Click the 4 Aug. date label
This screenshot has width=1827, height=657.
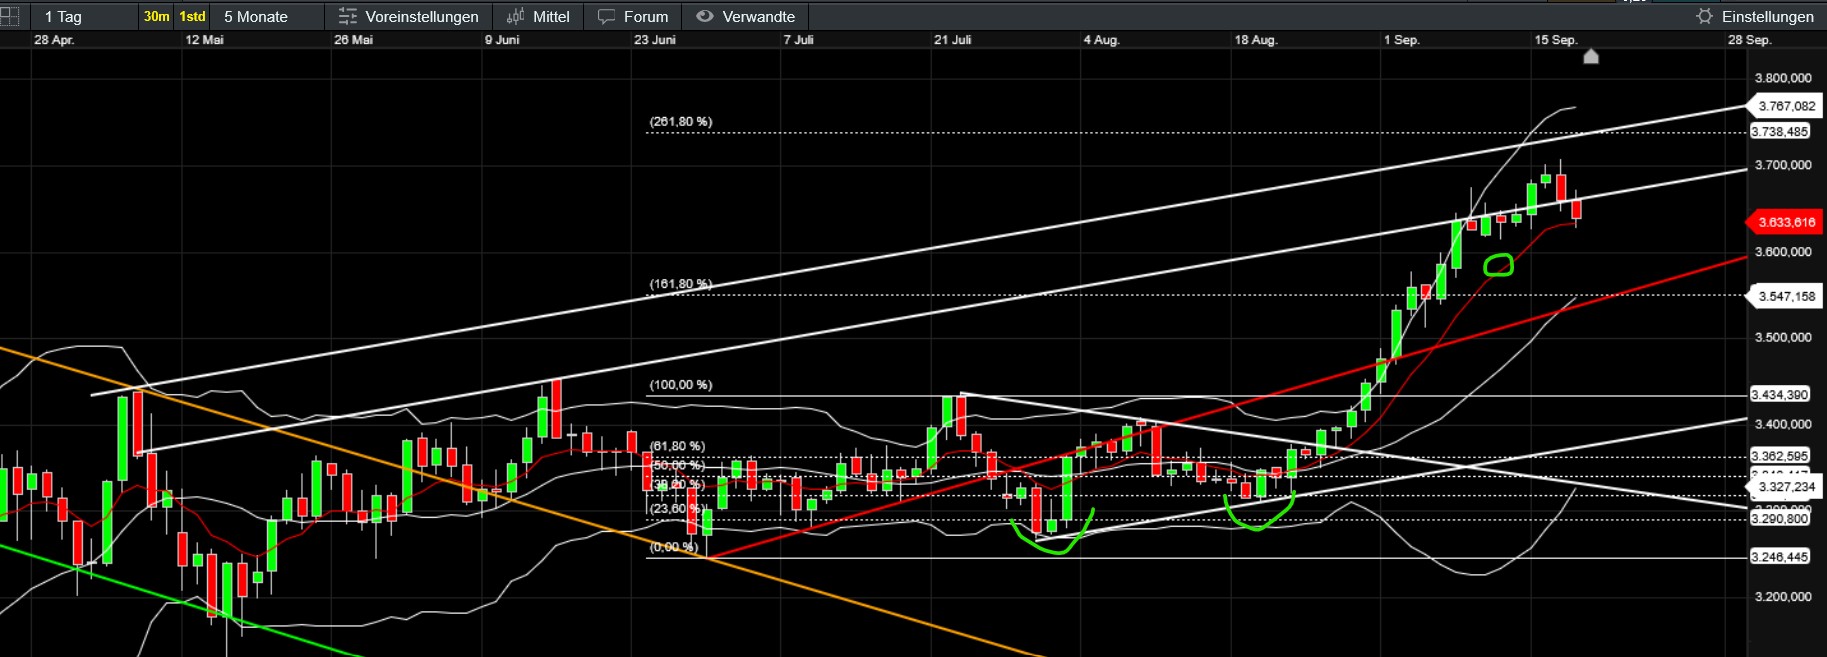pyautogui.click(x=1101, y=40)
